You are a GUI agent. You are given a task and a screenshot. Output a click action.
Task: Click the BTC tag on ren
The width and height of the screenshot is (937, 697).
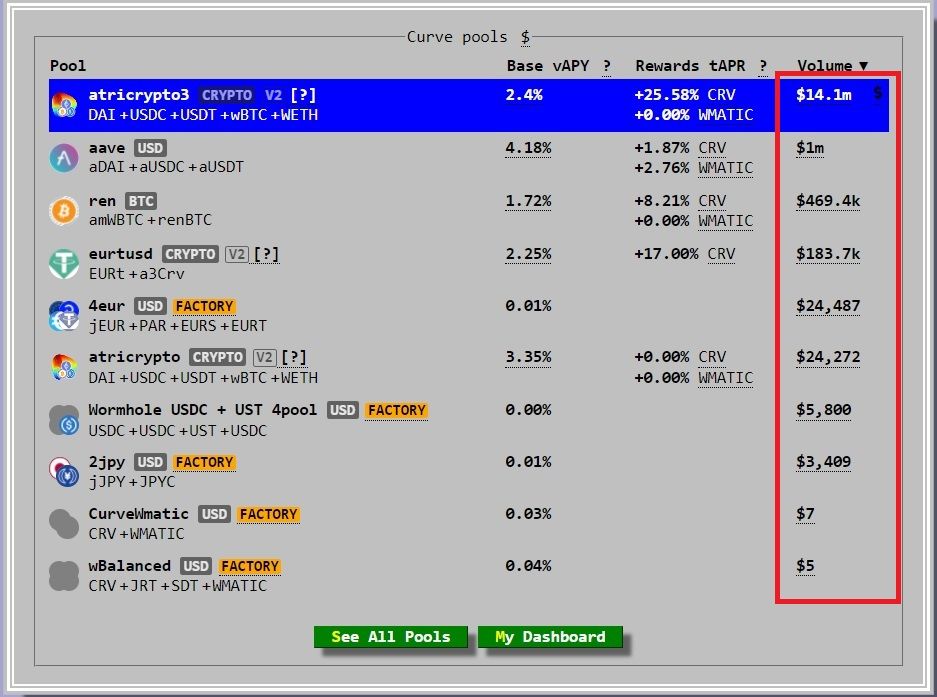pyautogui.click(x=141, y=201)
